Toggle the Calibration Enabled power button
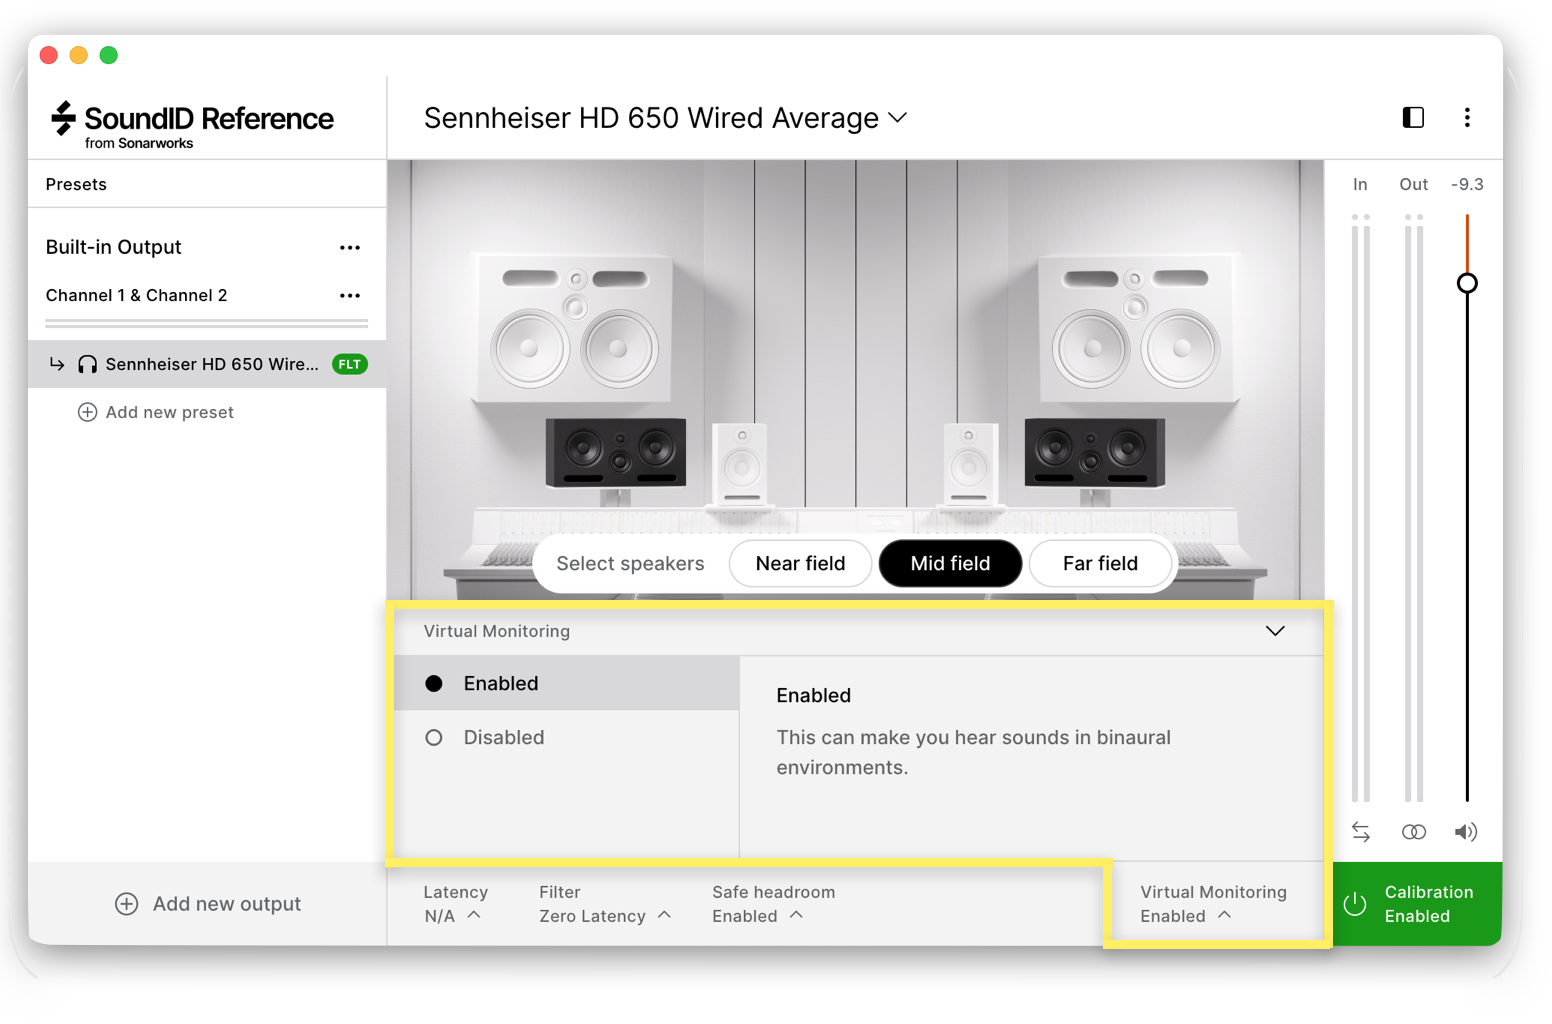The image size is (1552, 1024). point(1355,904)
